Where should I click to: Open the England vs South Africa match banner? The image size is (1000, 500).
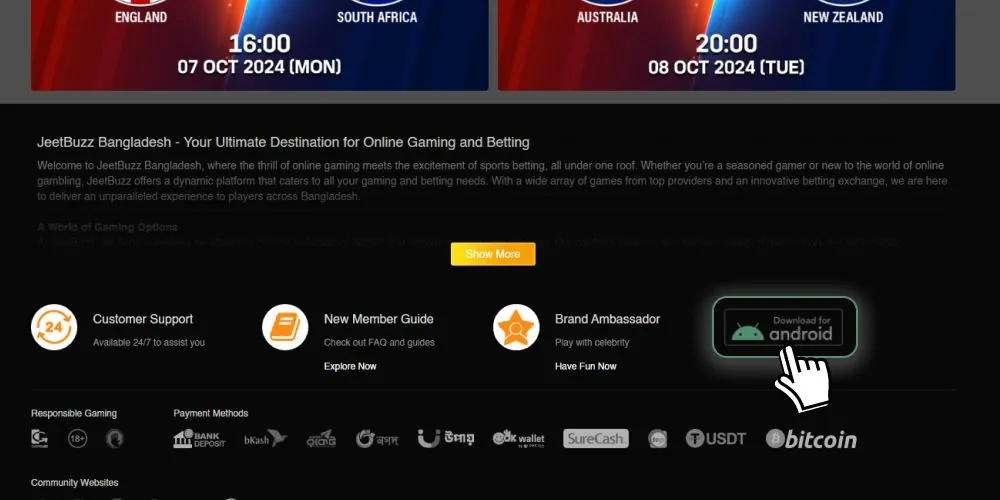(260, 45)
